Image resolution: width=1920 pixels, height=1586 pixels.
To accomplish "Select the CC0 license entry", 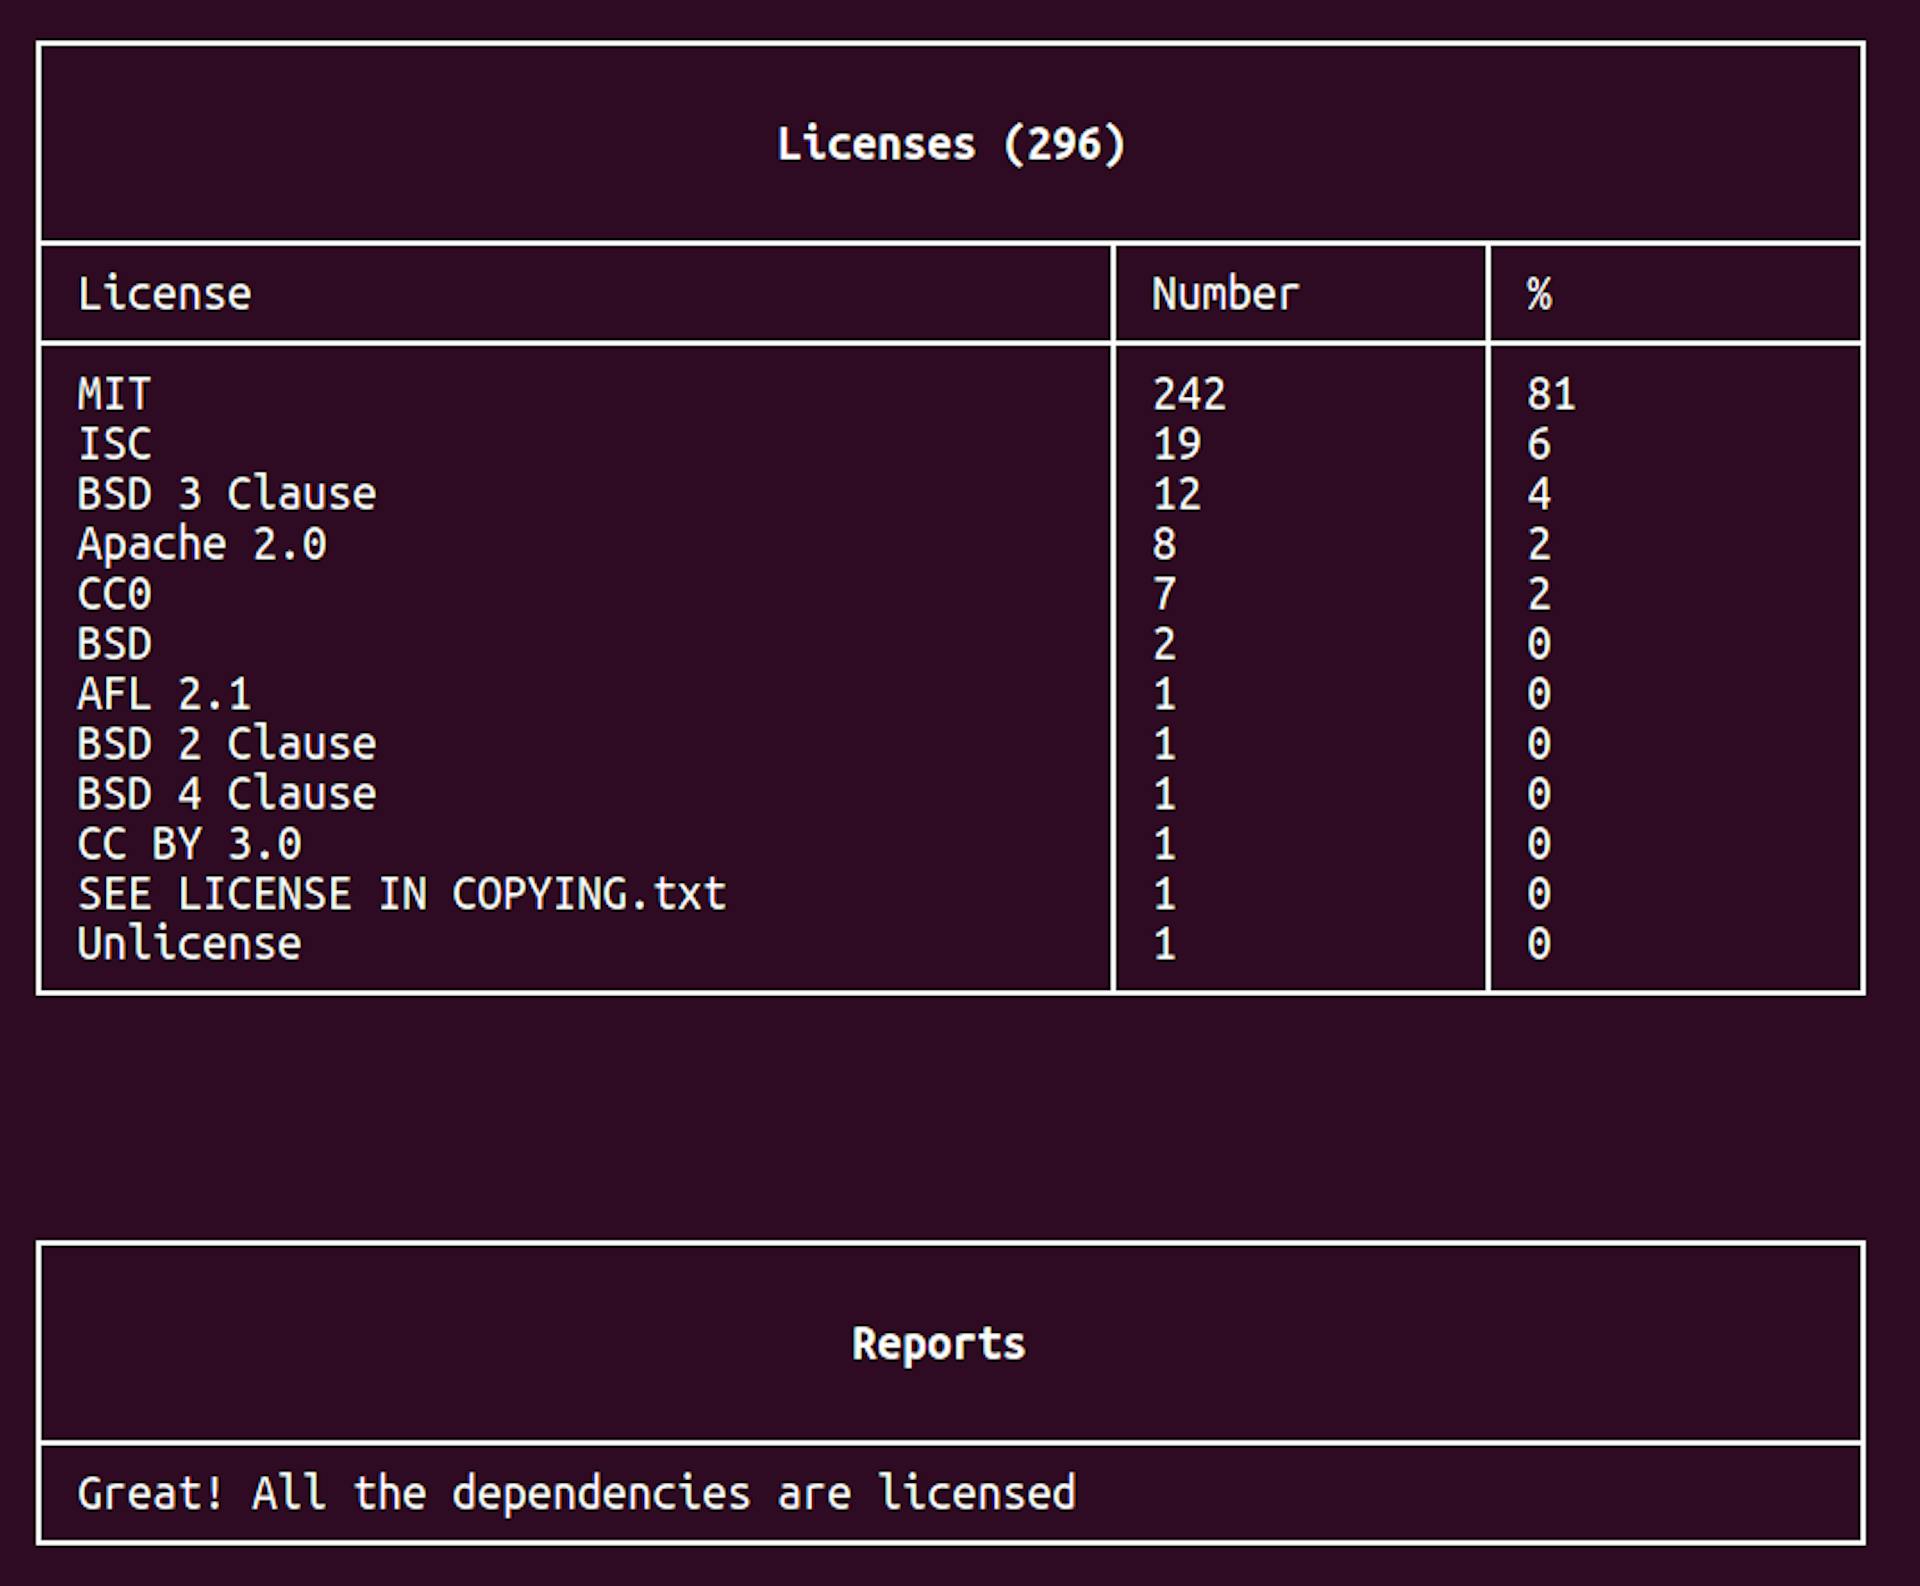I will pyautogui.click(x=114, y=594).
